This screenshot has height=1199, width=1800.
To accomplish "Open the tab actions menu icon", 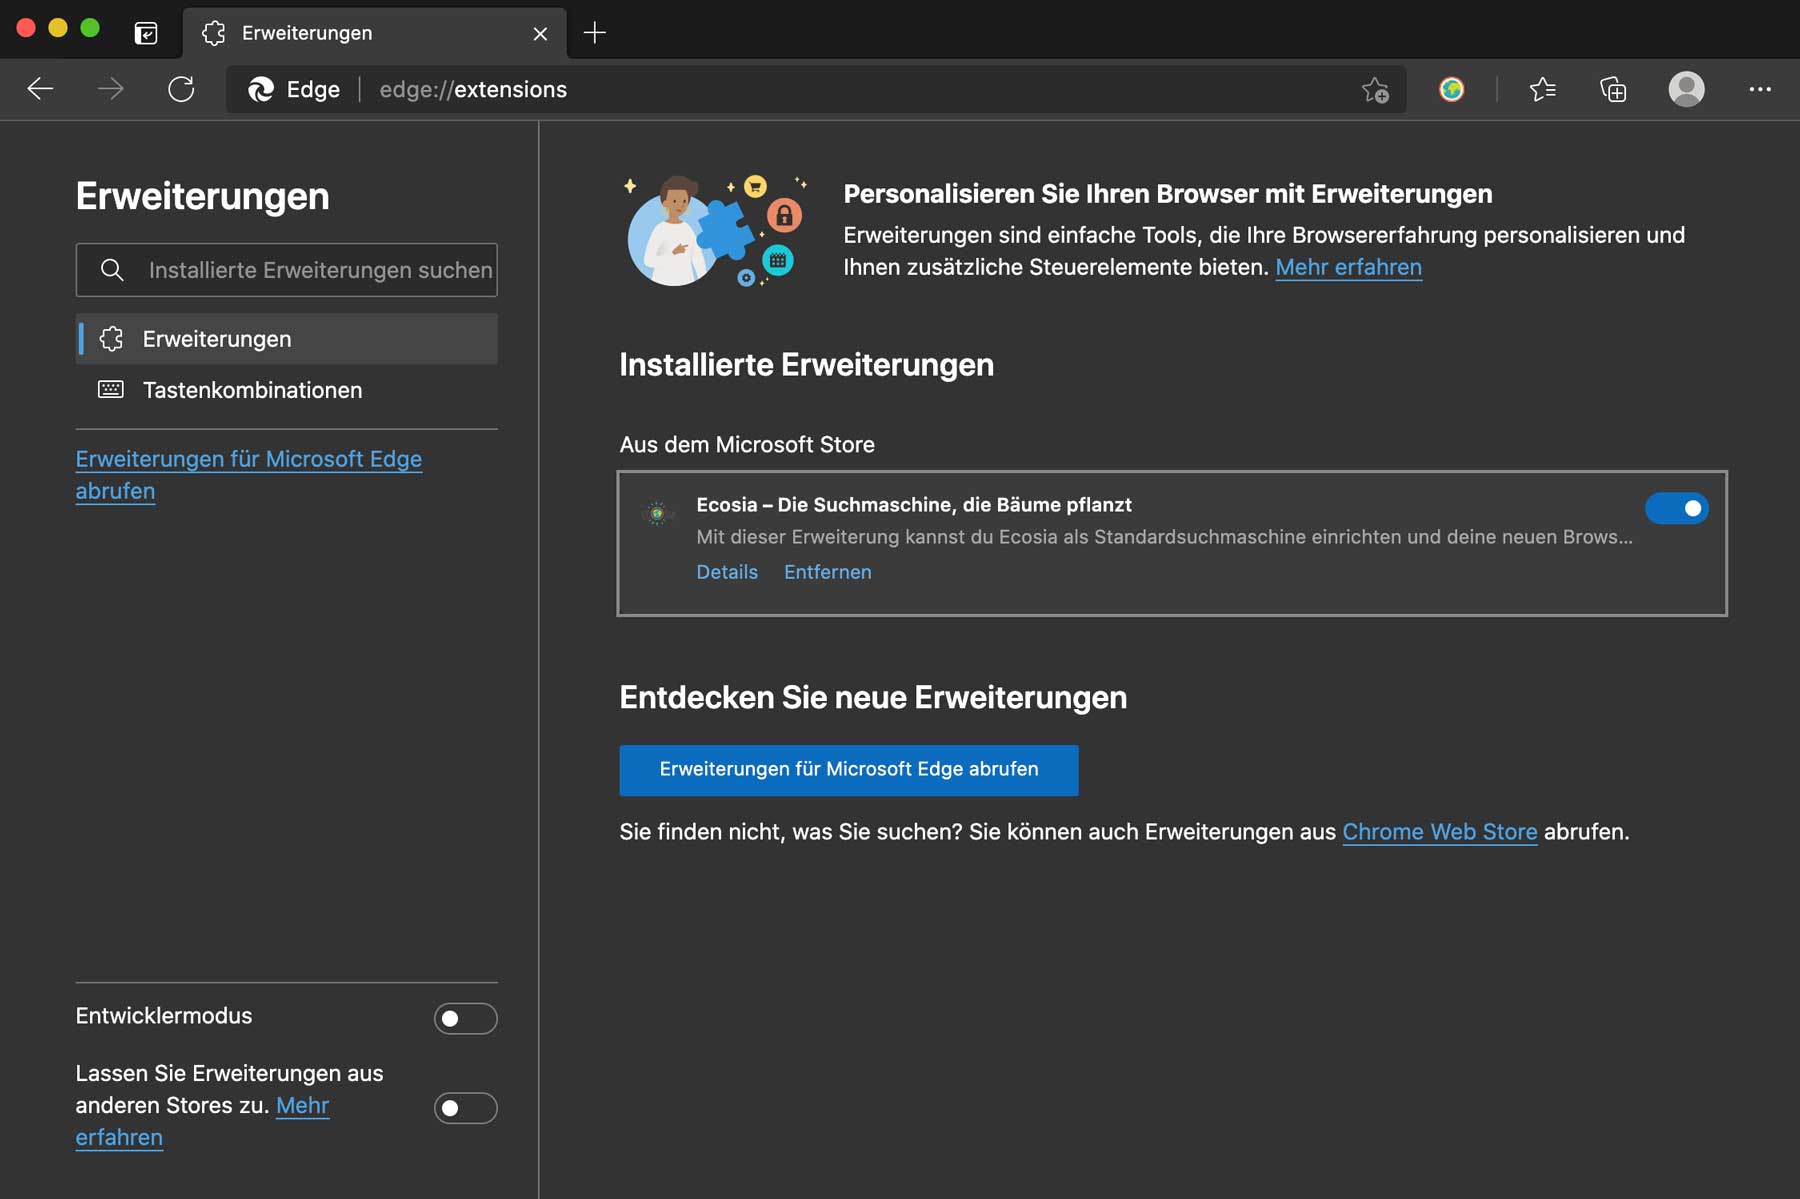I will [x=146, y=33].
